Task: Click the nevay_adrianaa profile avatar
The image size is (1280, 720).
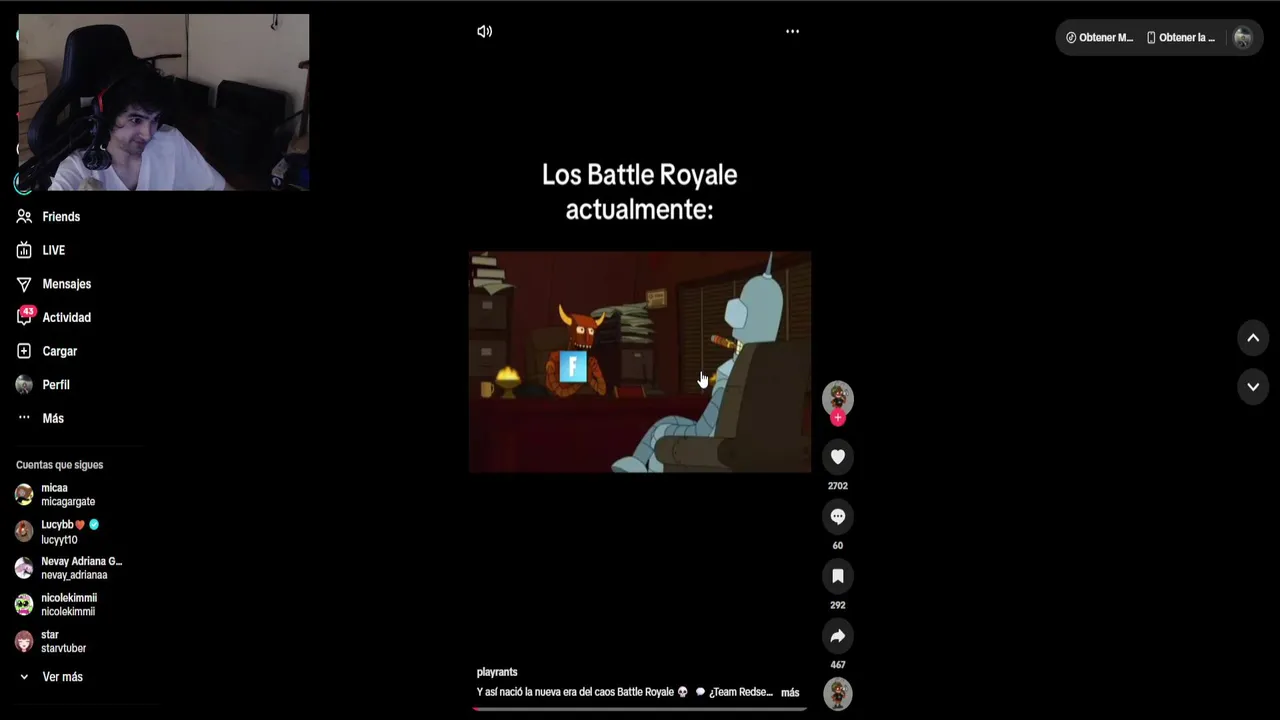Action: click(x=24, y=568)
